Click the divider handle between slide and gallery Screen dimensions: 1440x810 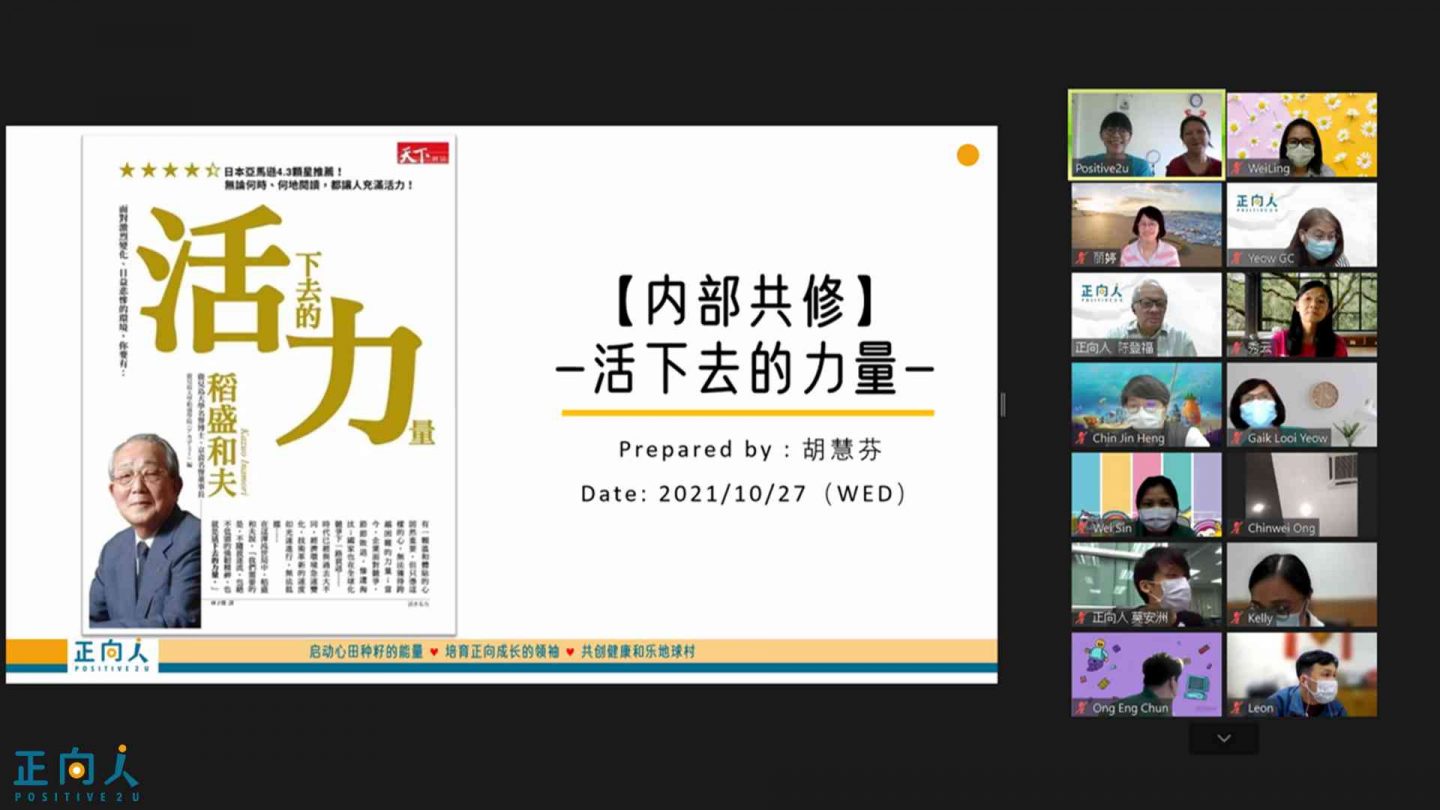1002,405
